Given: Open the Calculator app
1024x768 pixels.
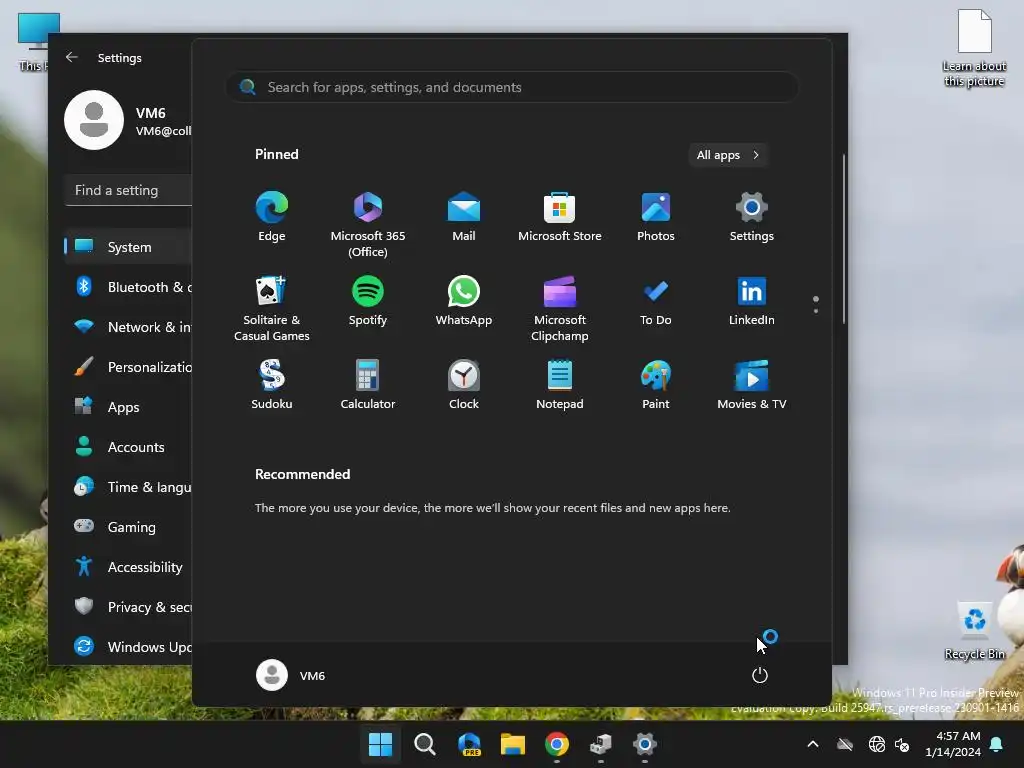Looking at the screenshot, I should point(368,385).
